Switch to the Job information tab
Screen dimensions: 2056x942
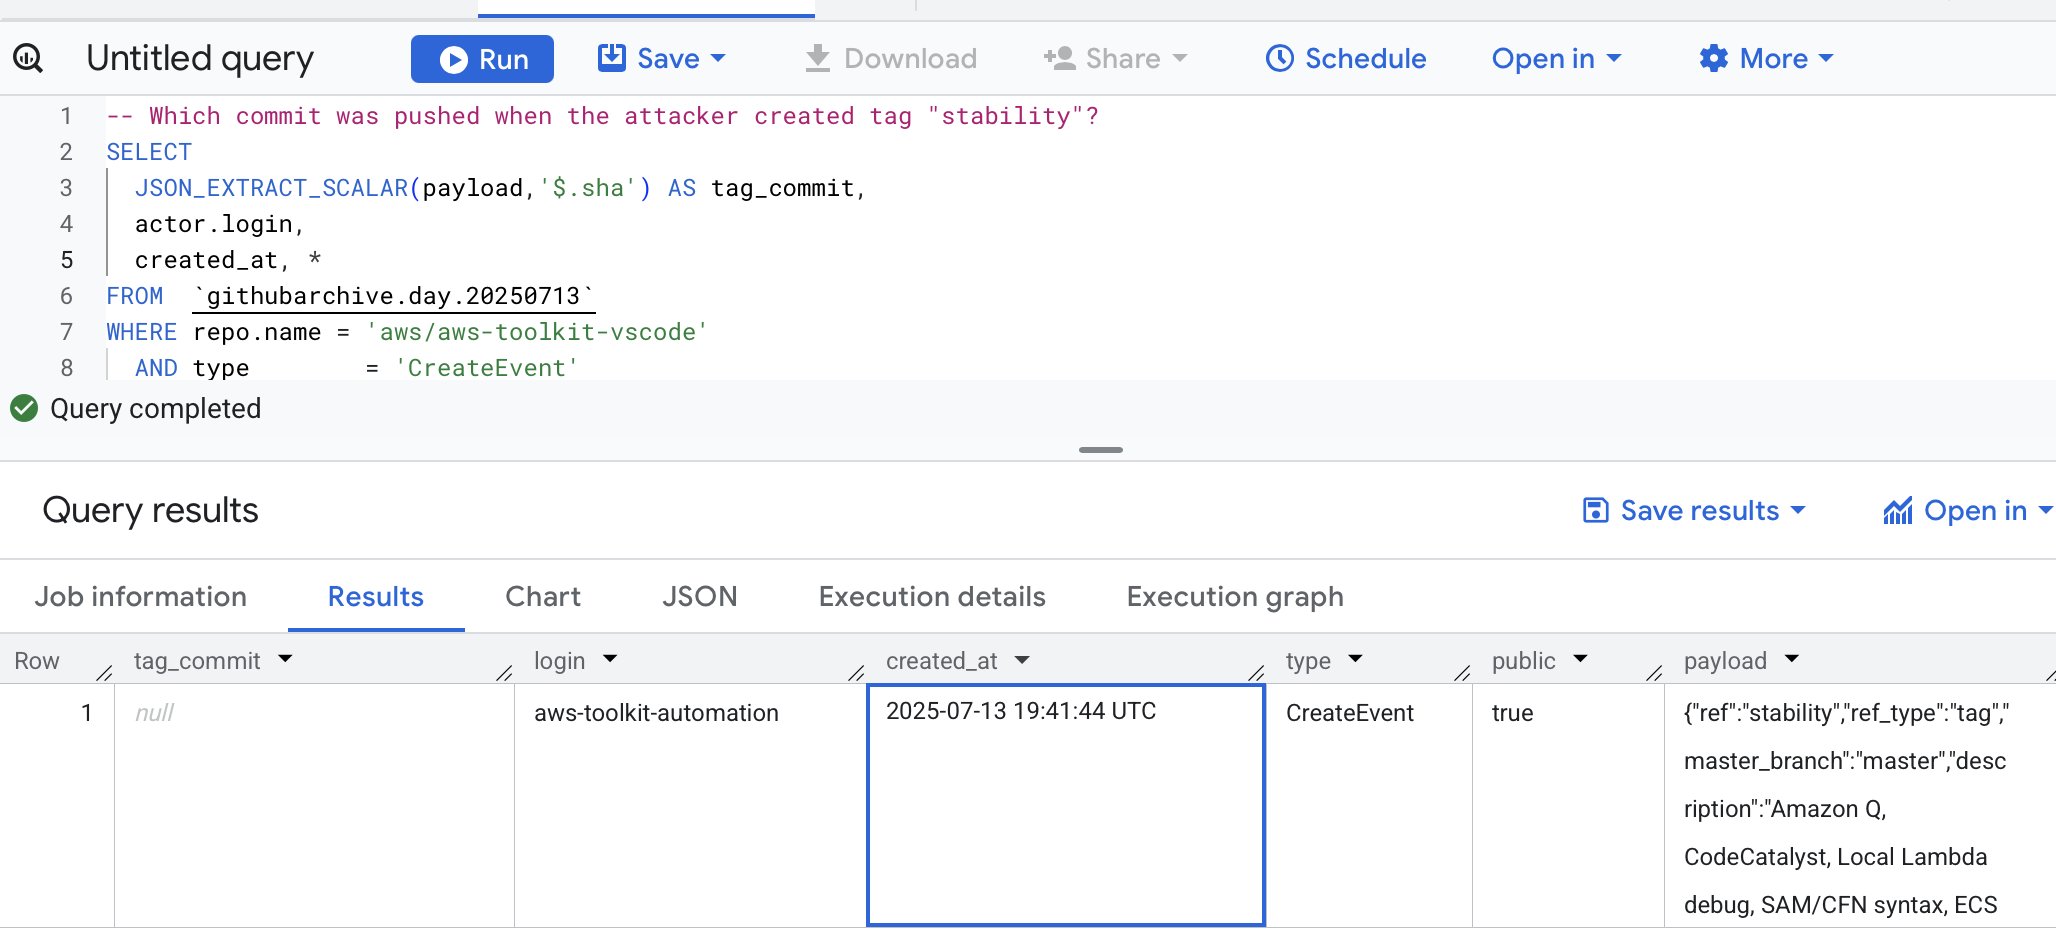(141, 597)
